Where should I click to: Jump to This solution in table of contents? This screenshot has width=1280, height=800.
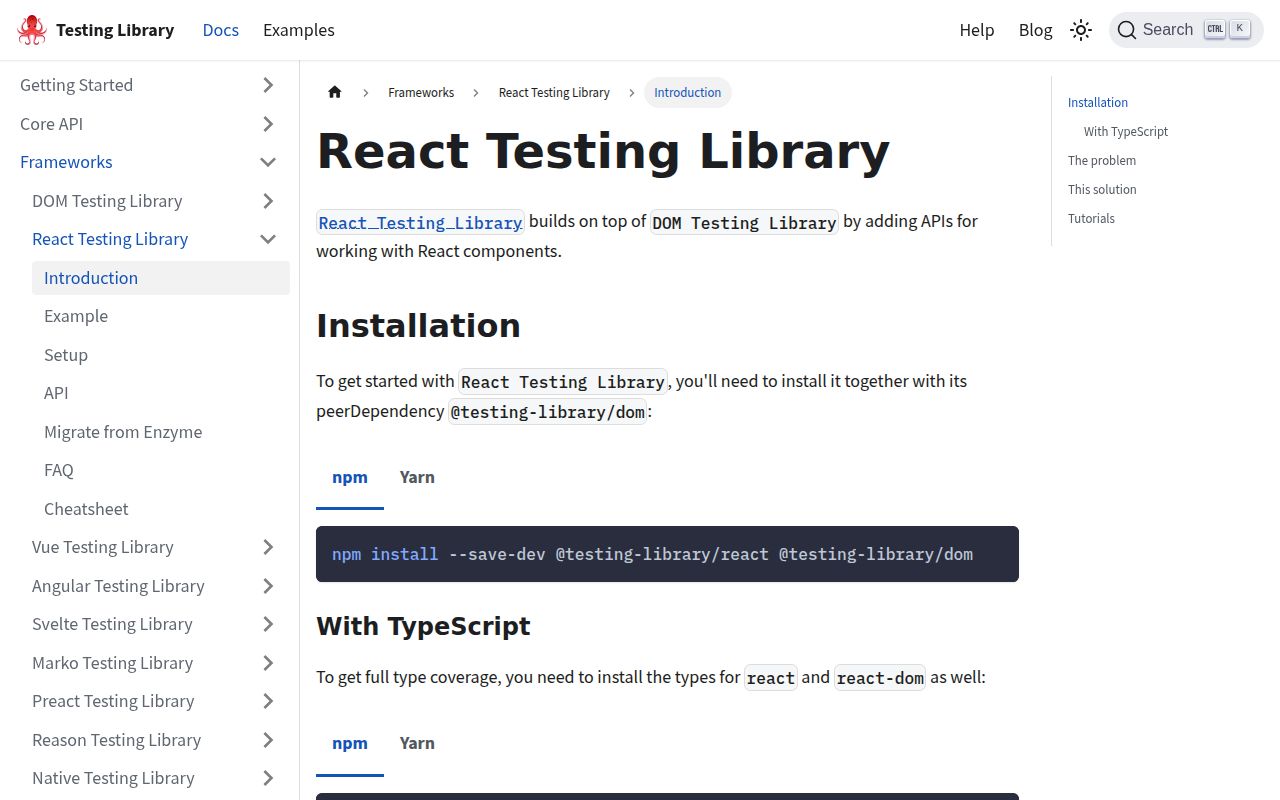1102,189
